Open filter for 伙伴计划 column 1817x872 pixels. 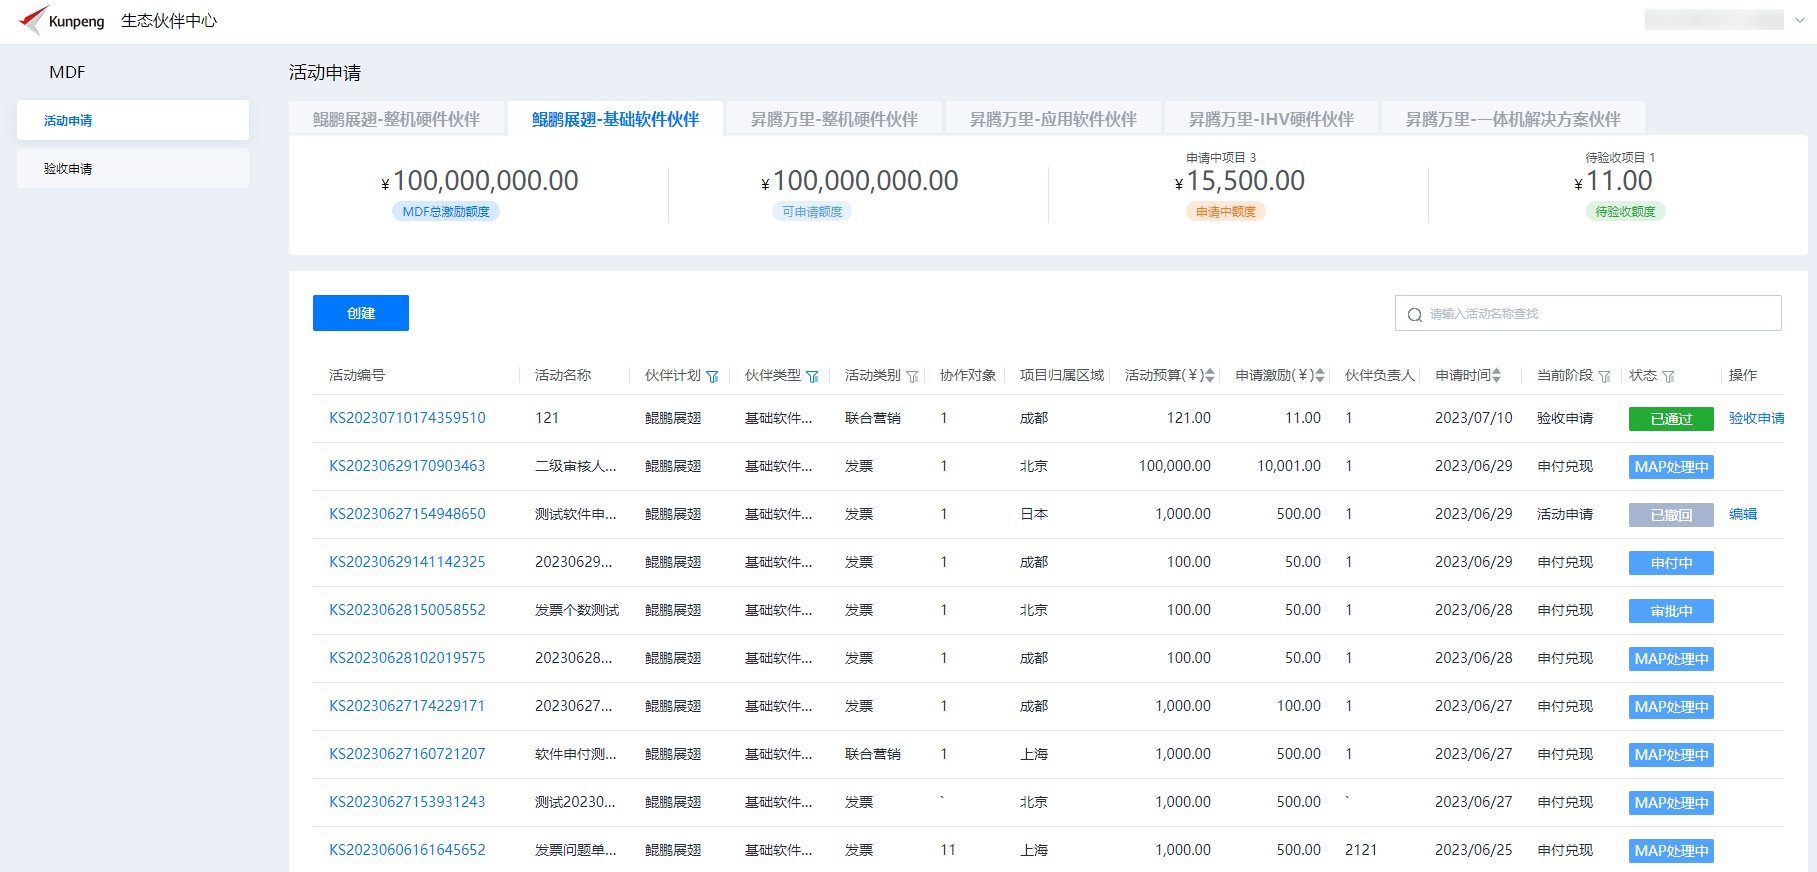[712, 377]
